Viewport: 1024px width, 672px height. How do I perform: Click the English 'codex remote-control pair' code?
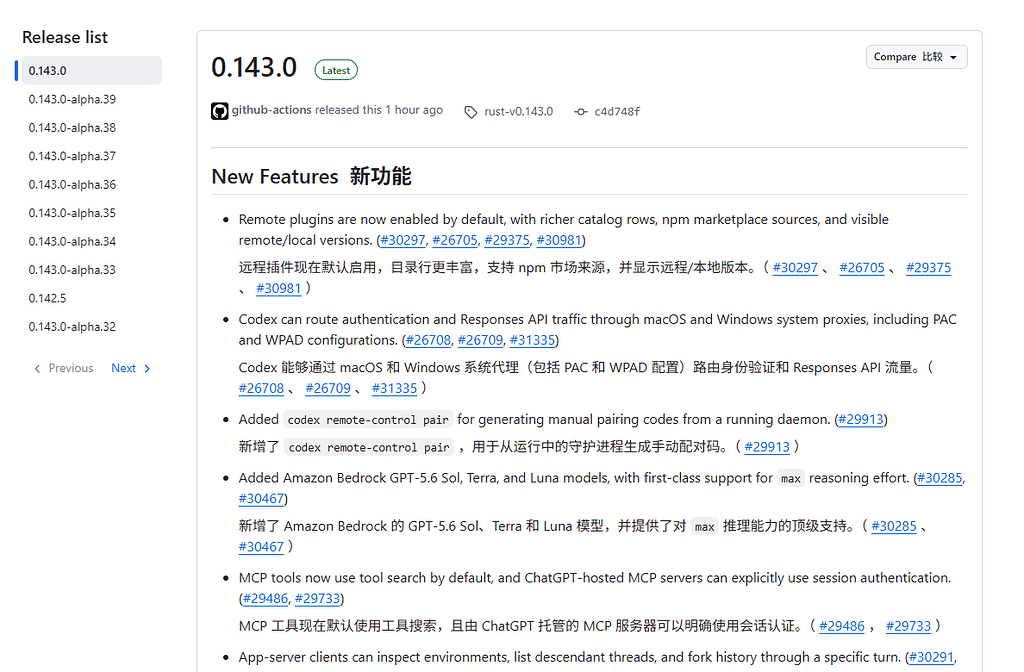(x=368, y=420)
